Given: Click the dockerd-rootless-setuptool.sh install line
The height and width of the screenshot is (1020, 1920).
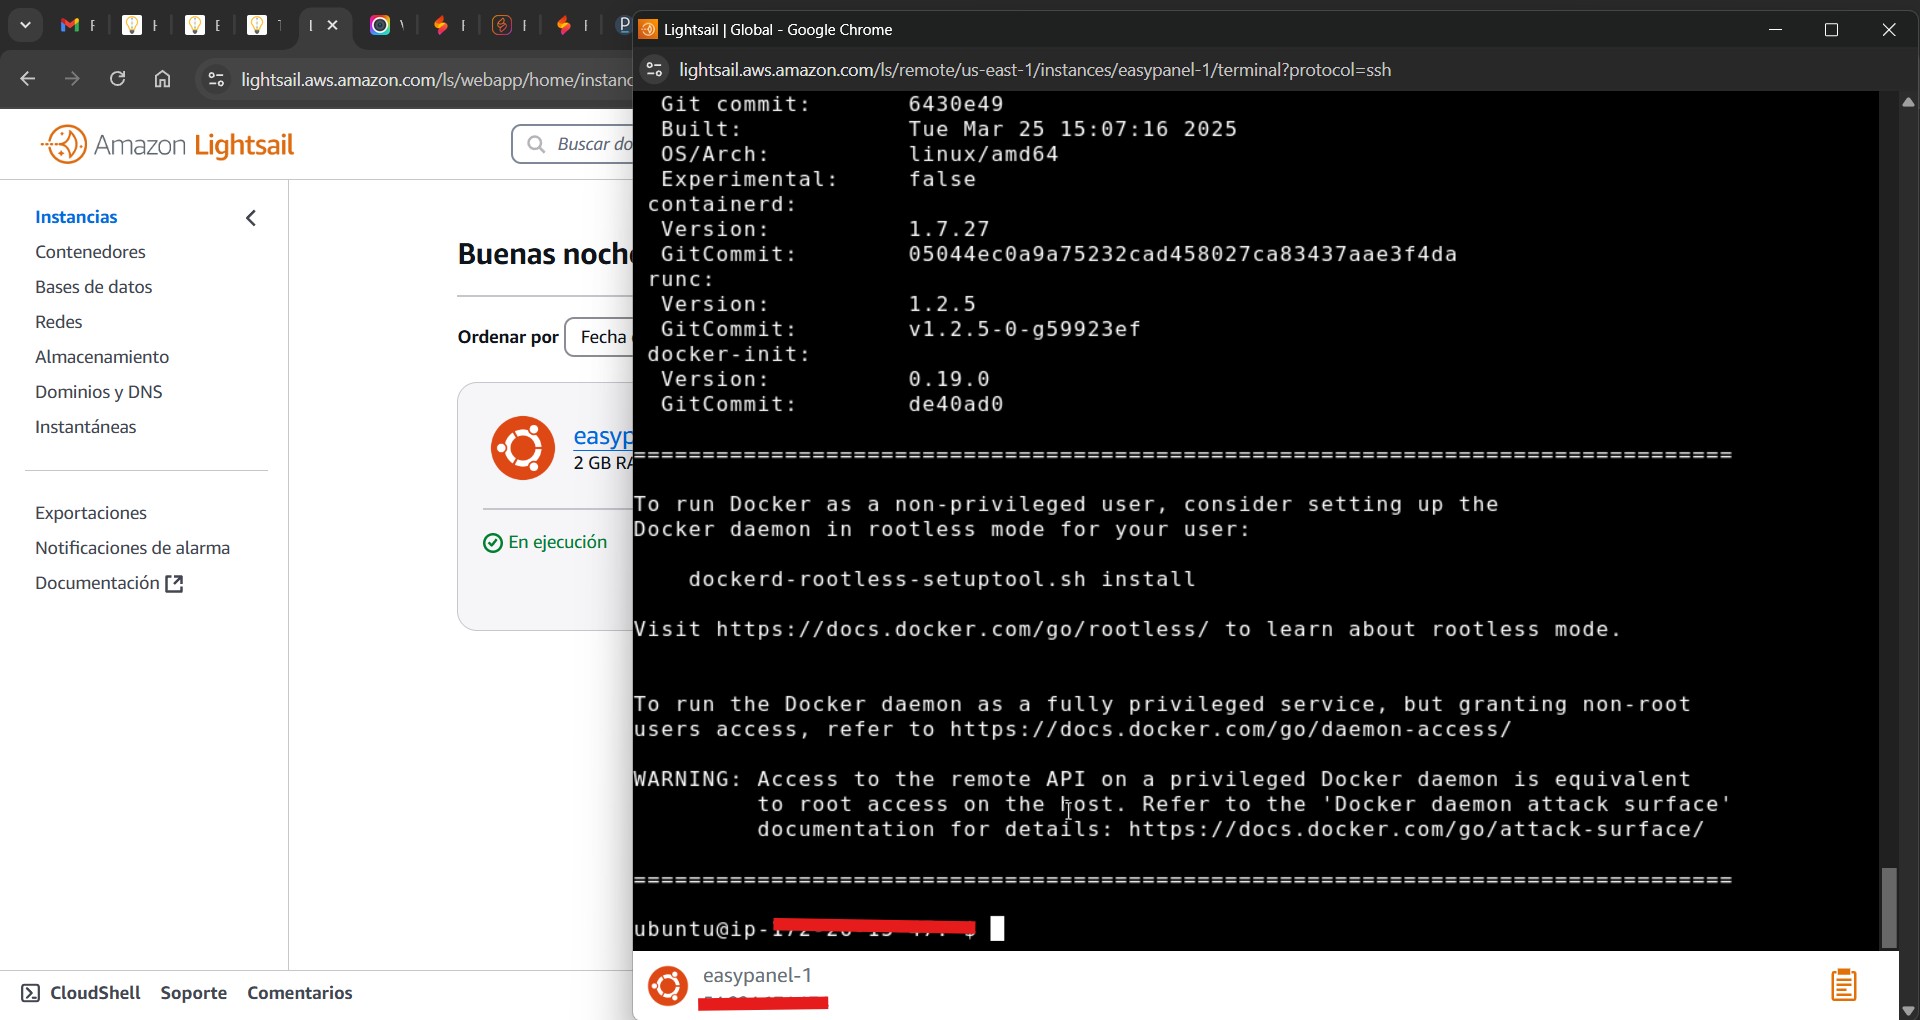Looking at the screenshot, I should pos(942,579).
